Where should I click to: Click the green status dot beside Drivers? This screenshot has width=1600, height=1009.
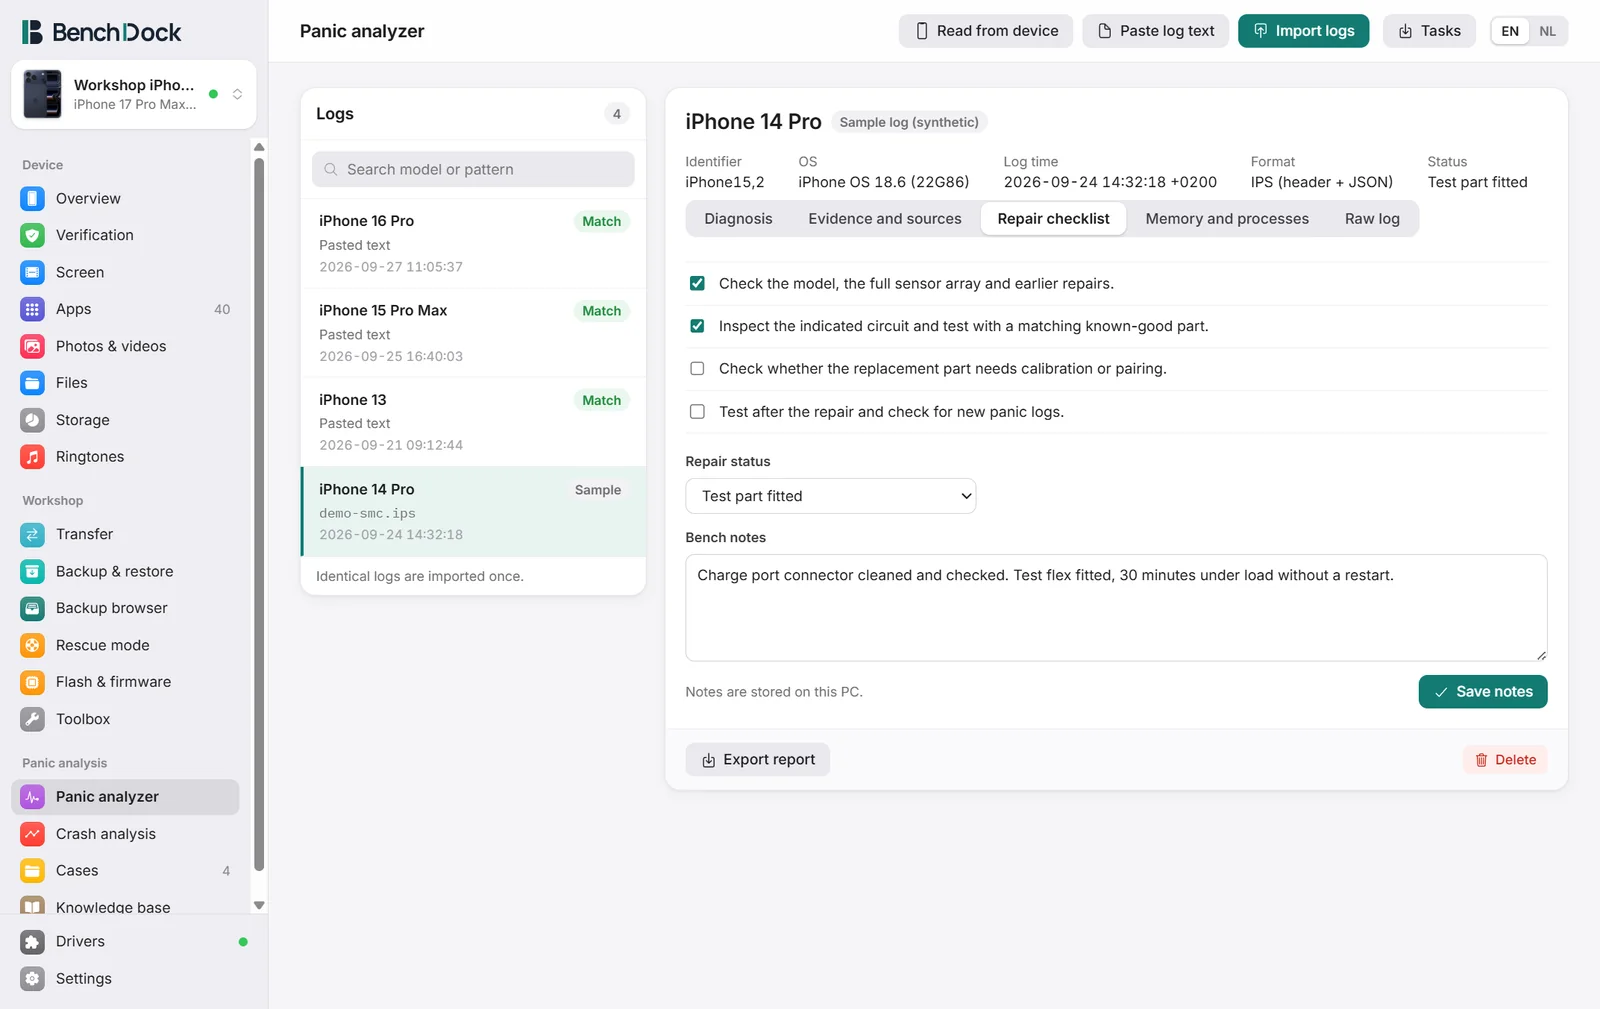point(243,942)
